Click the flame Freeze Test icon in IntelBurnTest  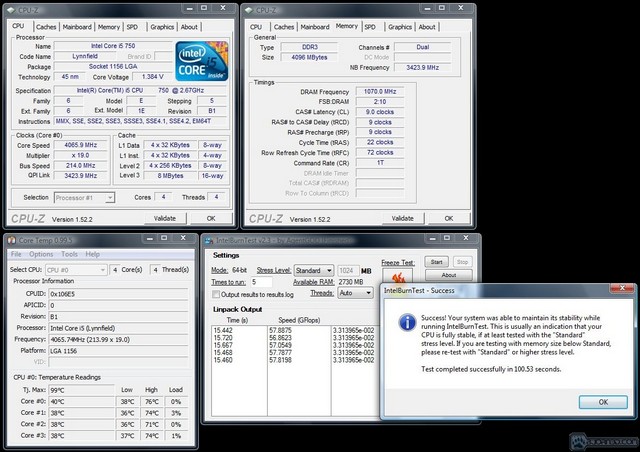(398, 276)
